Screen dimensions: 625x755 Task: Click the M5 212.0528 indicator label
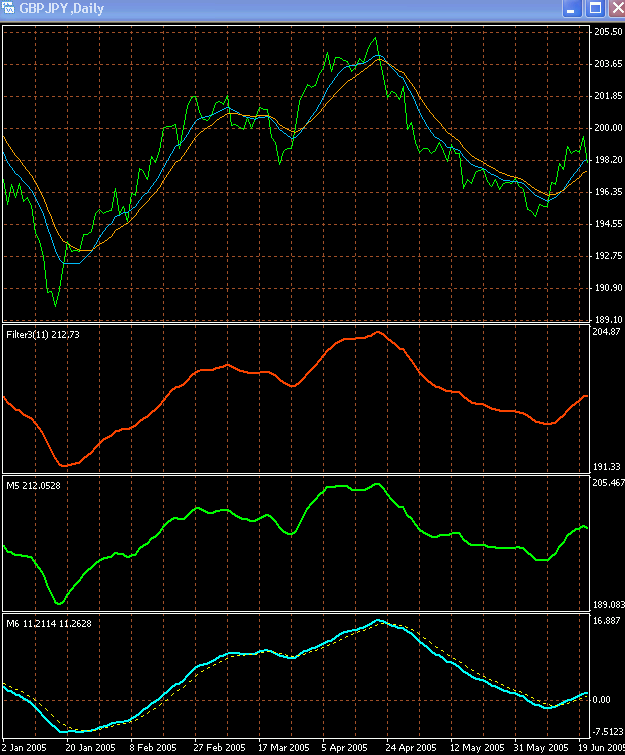[x=33, y=486]
